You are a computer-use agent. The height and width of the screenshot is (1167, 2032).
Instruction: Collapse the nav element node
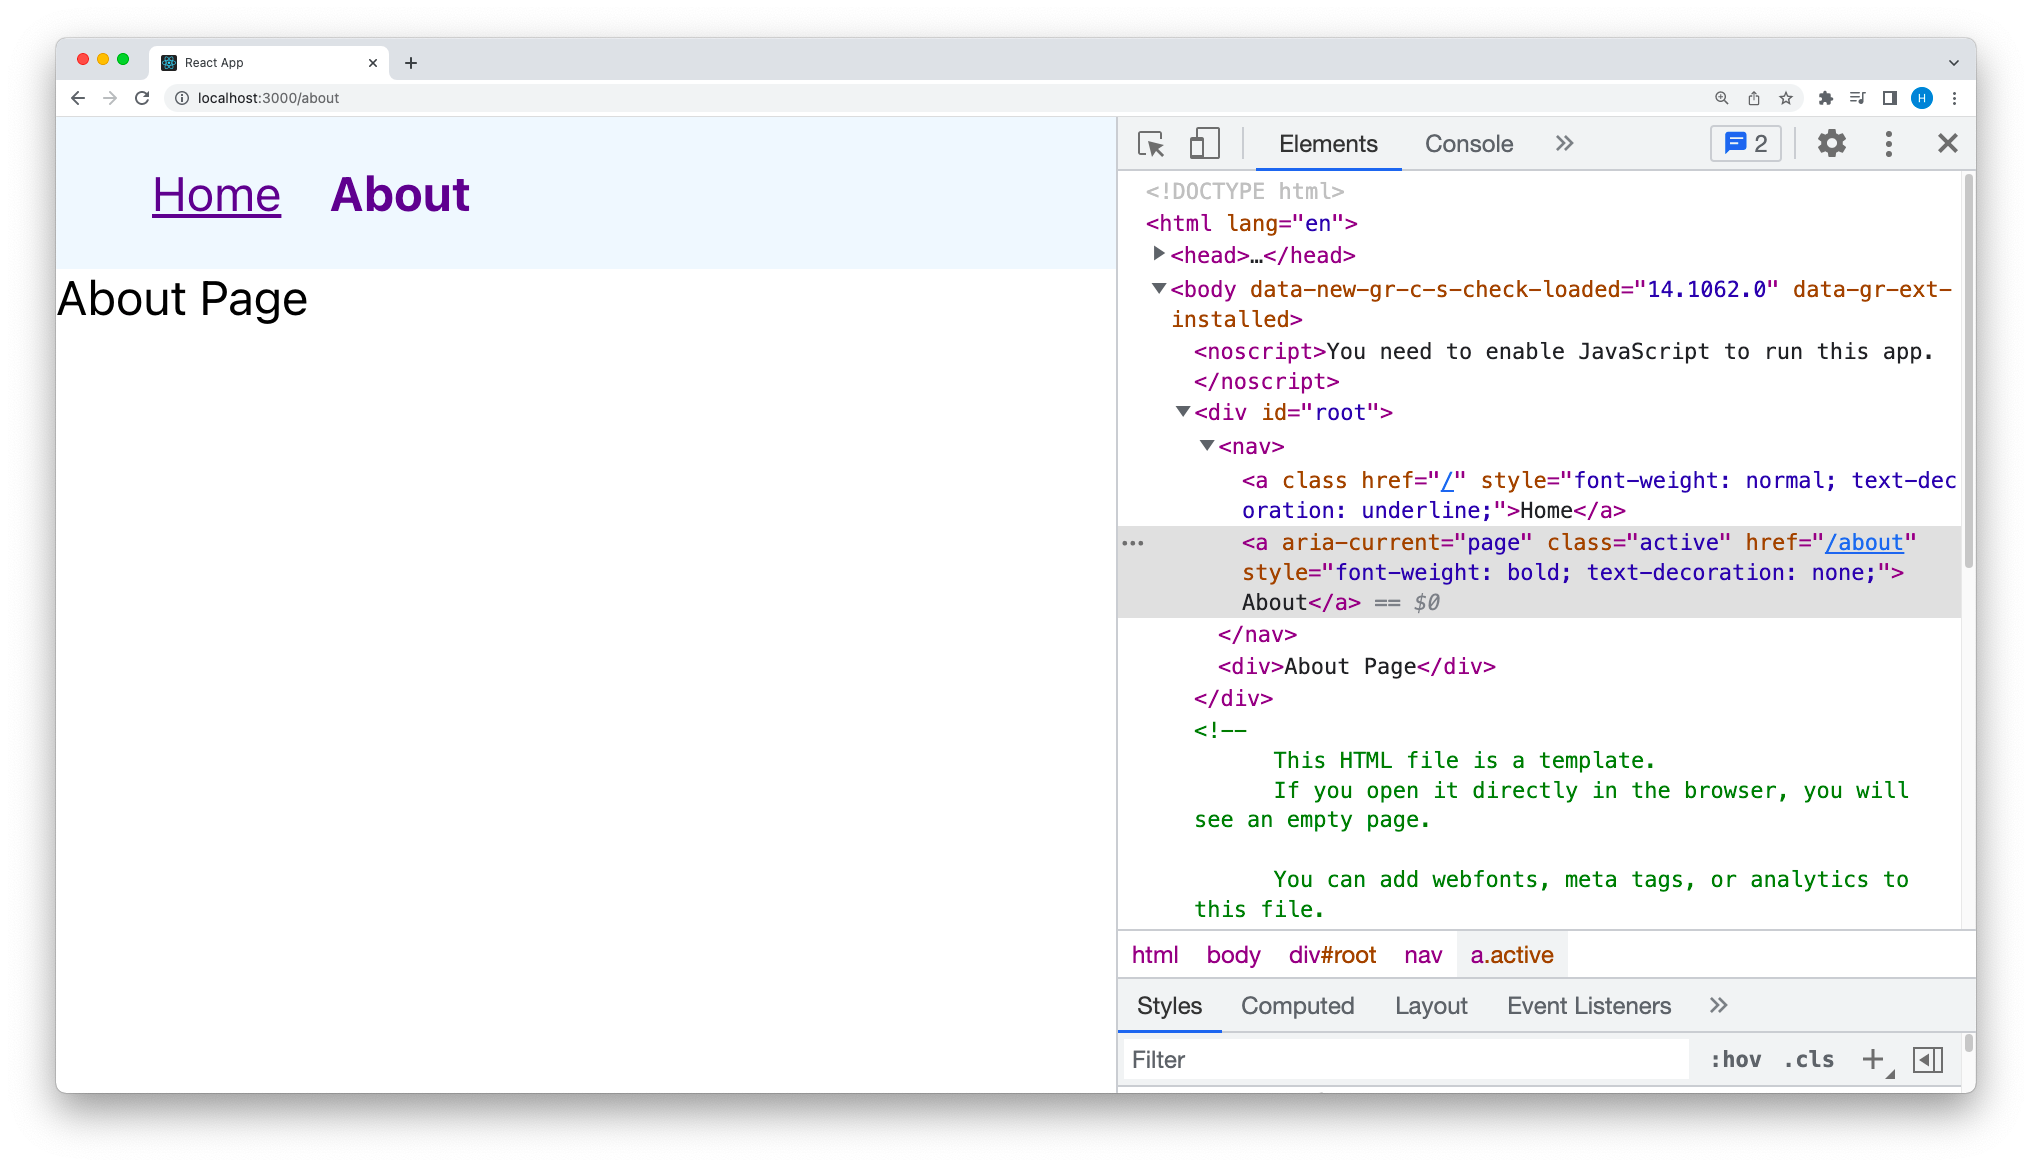tap(1207, 445)
